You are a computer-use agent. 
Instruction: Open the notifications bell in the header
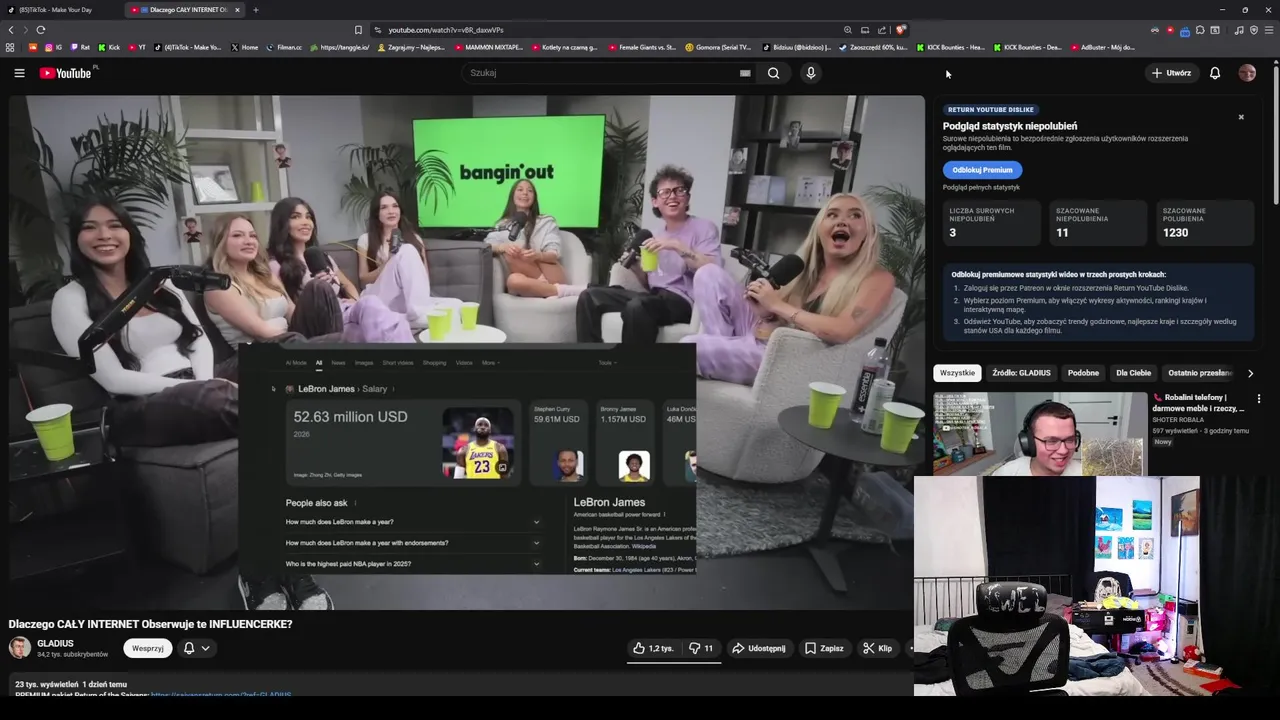tap(1215, 73)
